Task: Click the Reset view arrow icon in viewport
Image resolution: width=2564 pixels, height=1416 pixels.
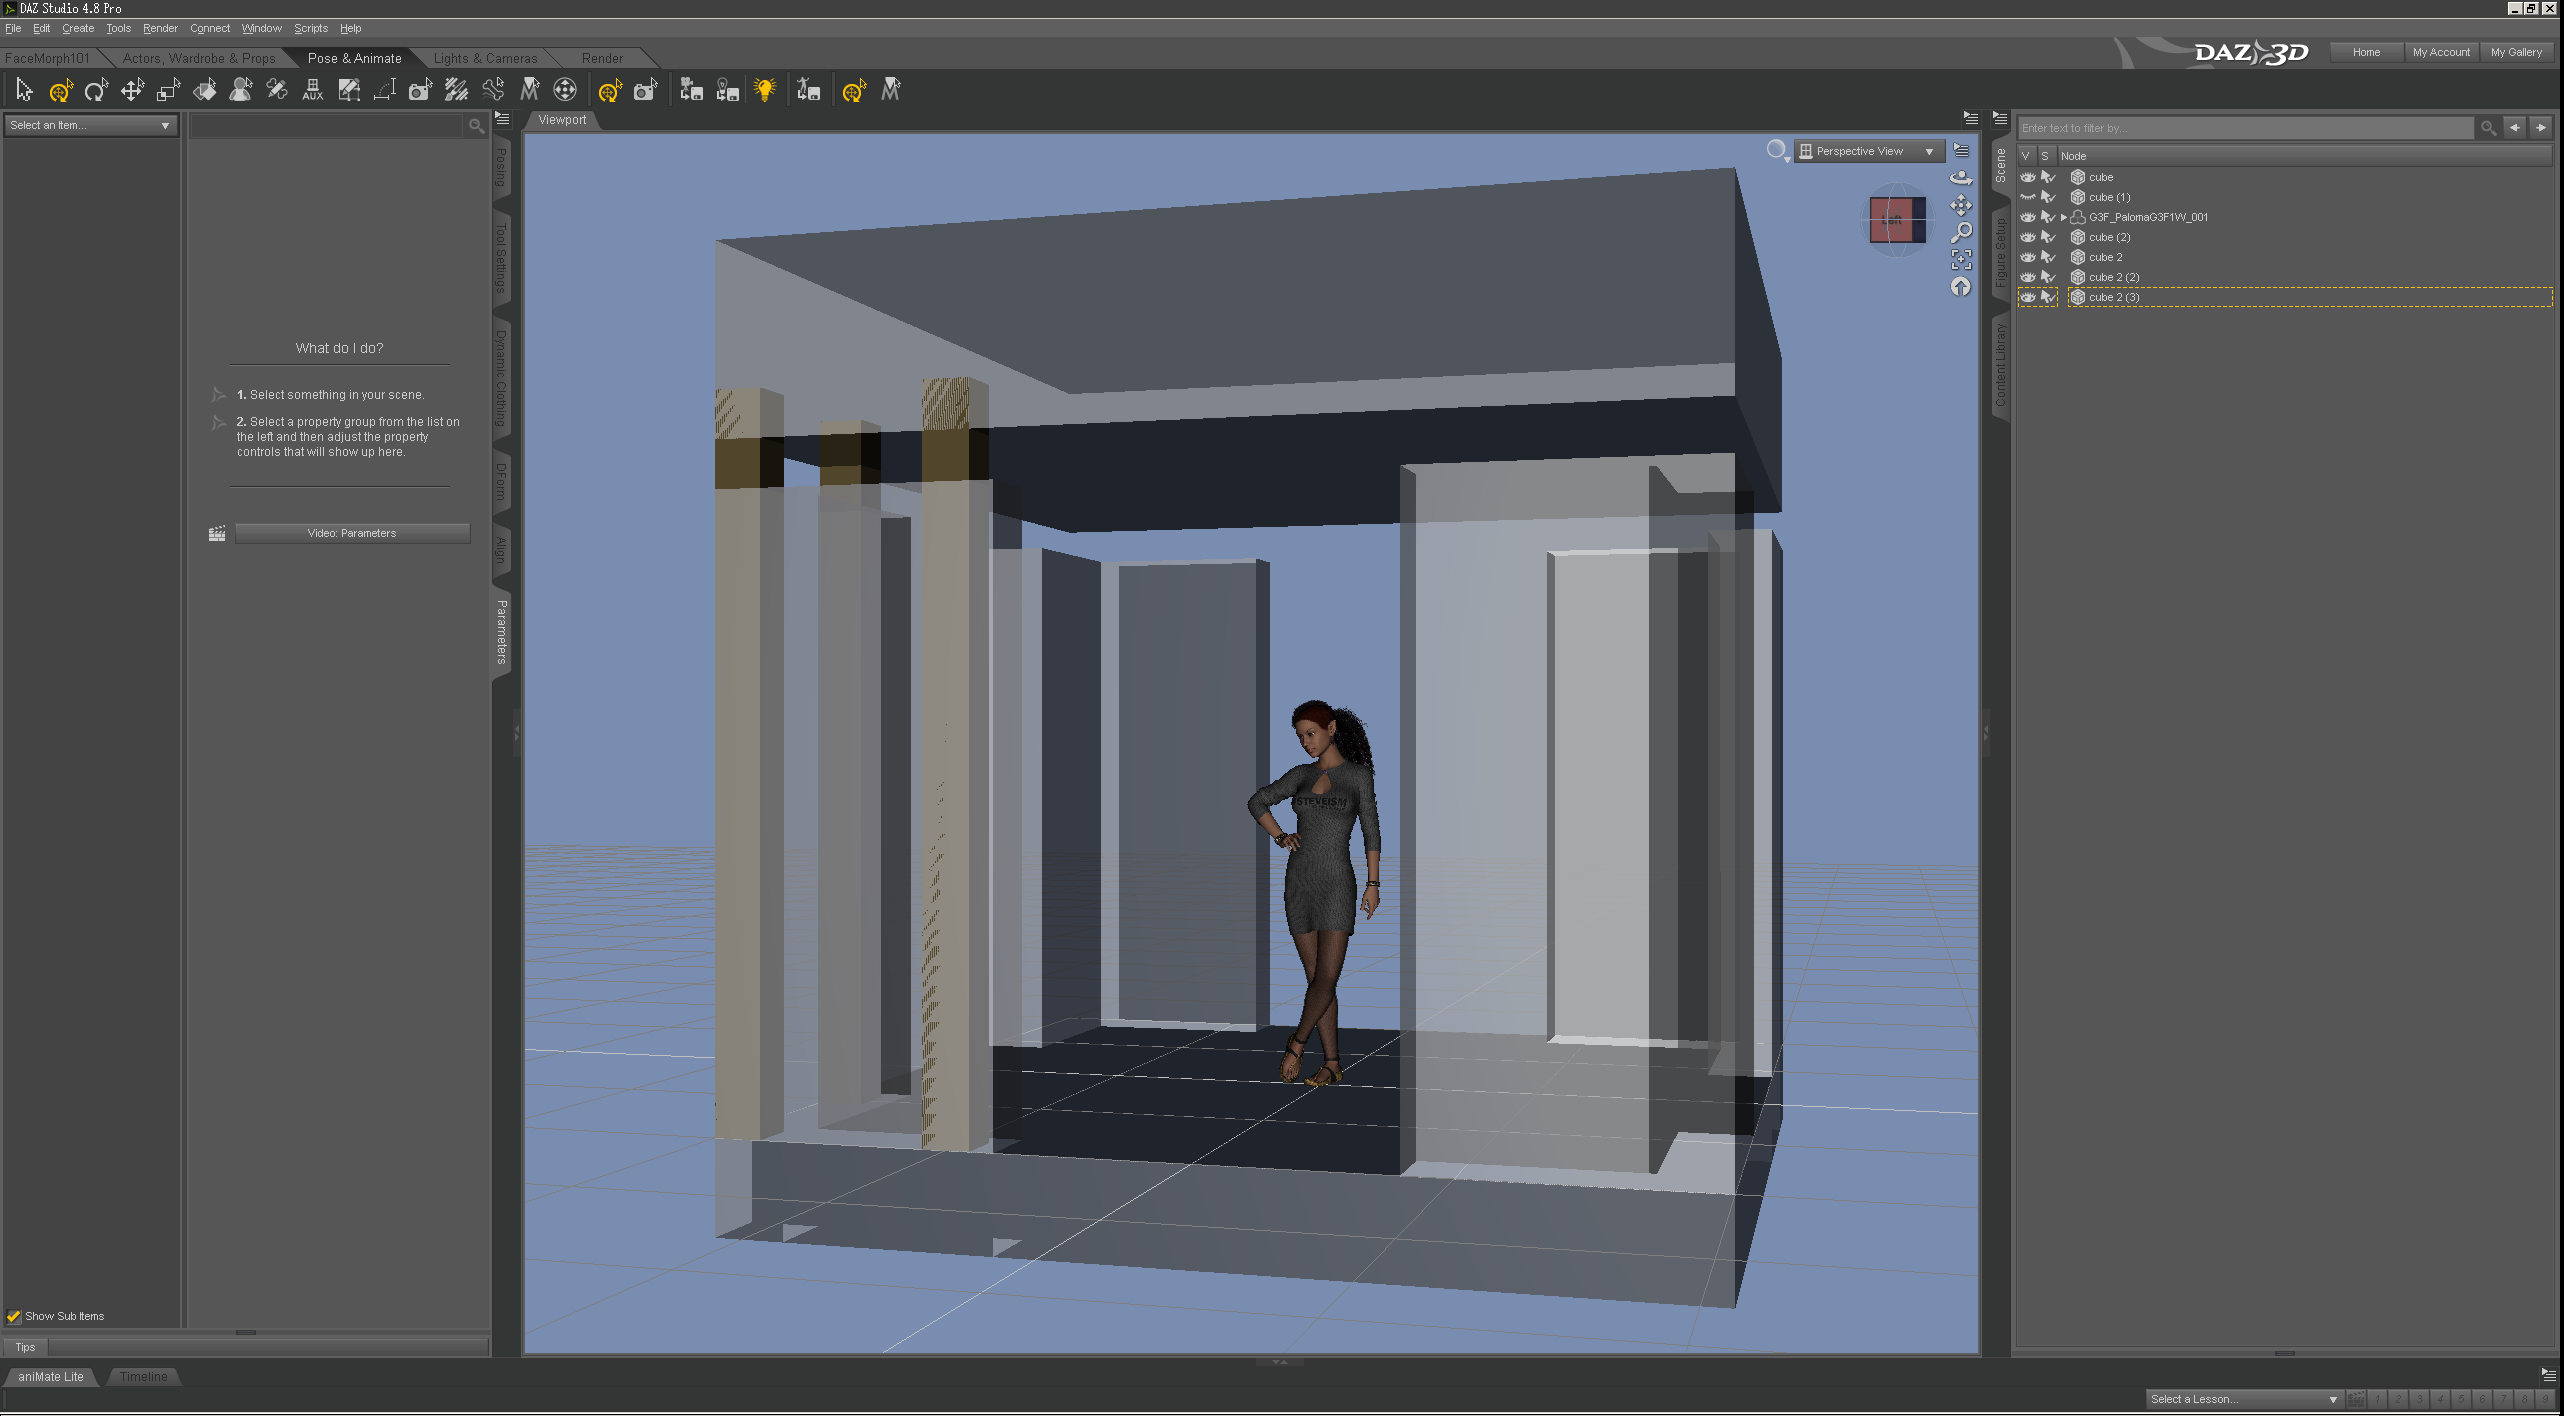Action: 1961,287
